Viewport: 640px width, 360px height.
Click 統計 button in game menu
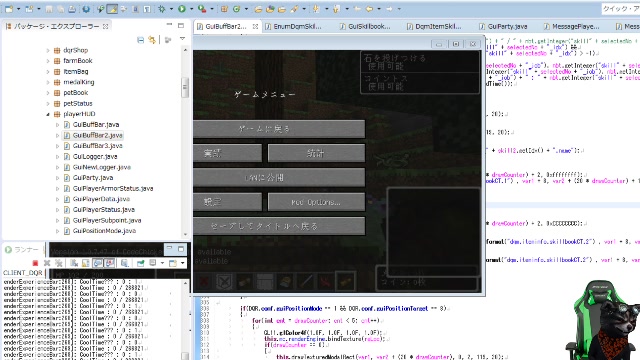(316, 153)
